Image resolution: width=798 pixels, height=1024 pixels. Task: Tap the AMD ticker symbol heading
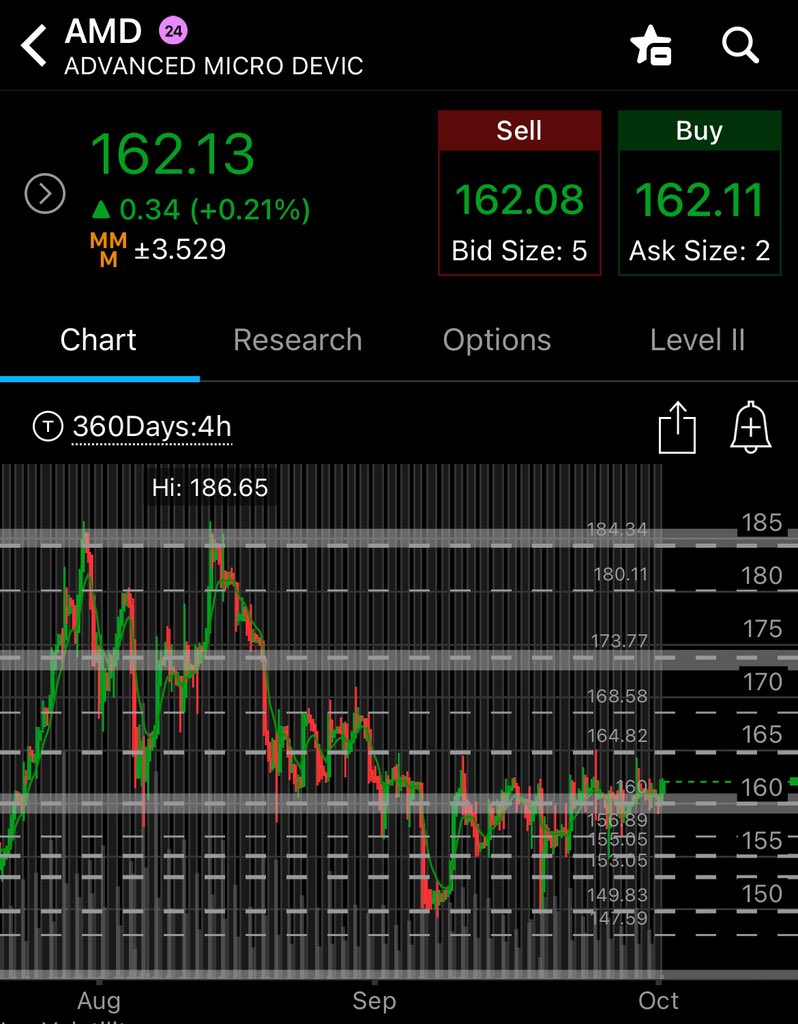pyautogui.click(x=103, y=31)
